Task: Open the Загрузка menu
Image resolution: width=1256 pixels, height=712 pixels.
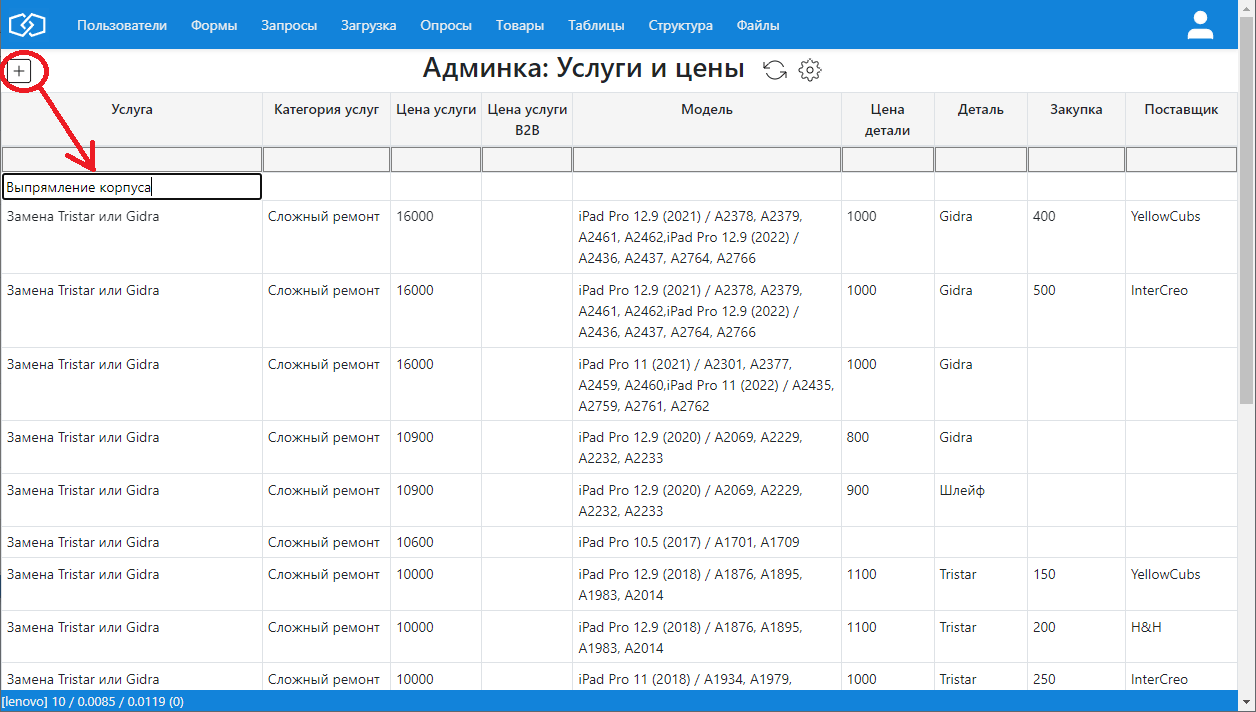Action: click(369, 25)
